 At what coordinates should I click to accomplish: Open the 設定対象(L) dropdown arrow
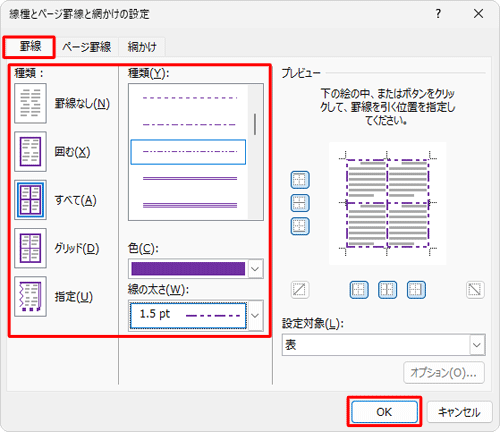coord(477,345)
